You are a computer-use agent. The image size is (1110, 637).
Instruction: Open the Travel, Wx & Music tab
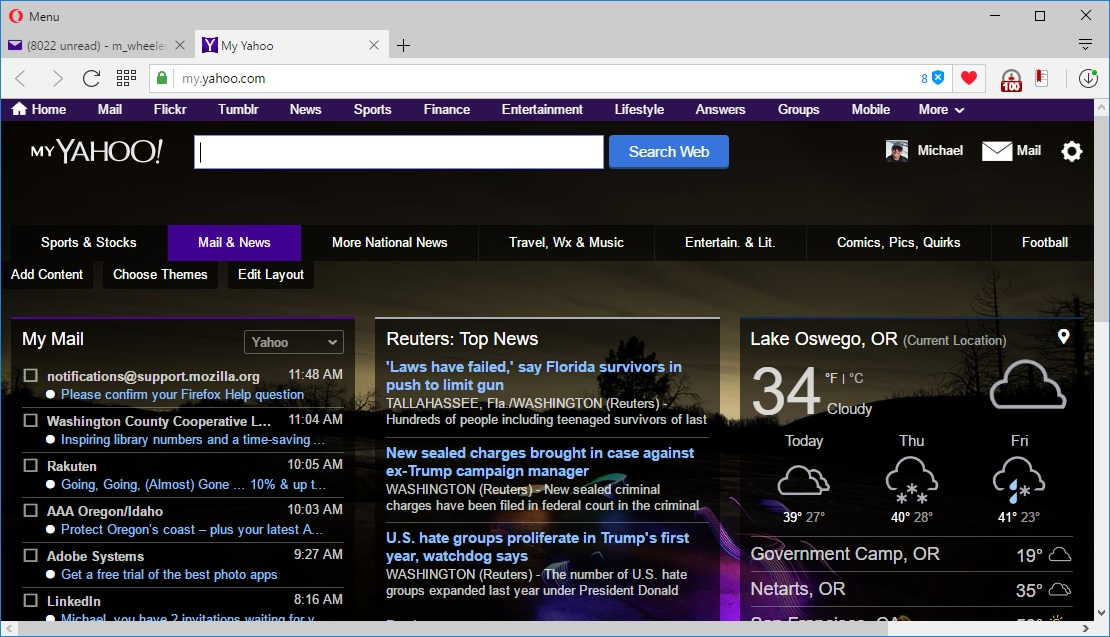566,242
